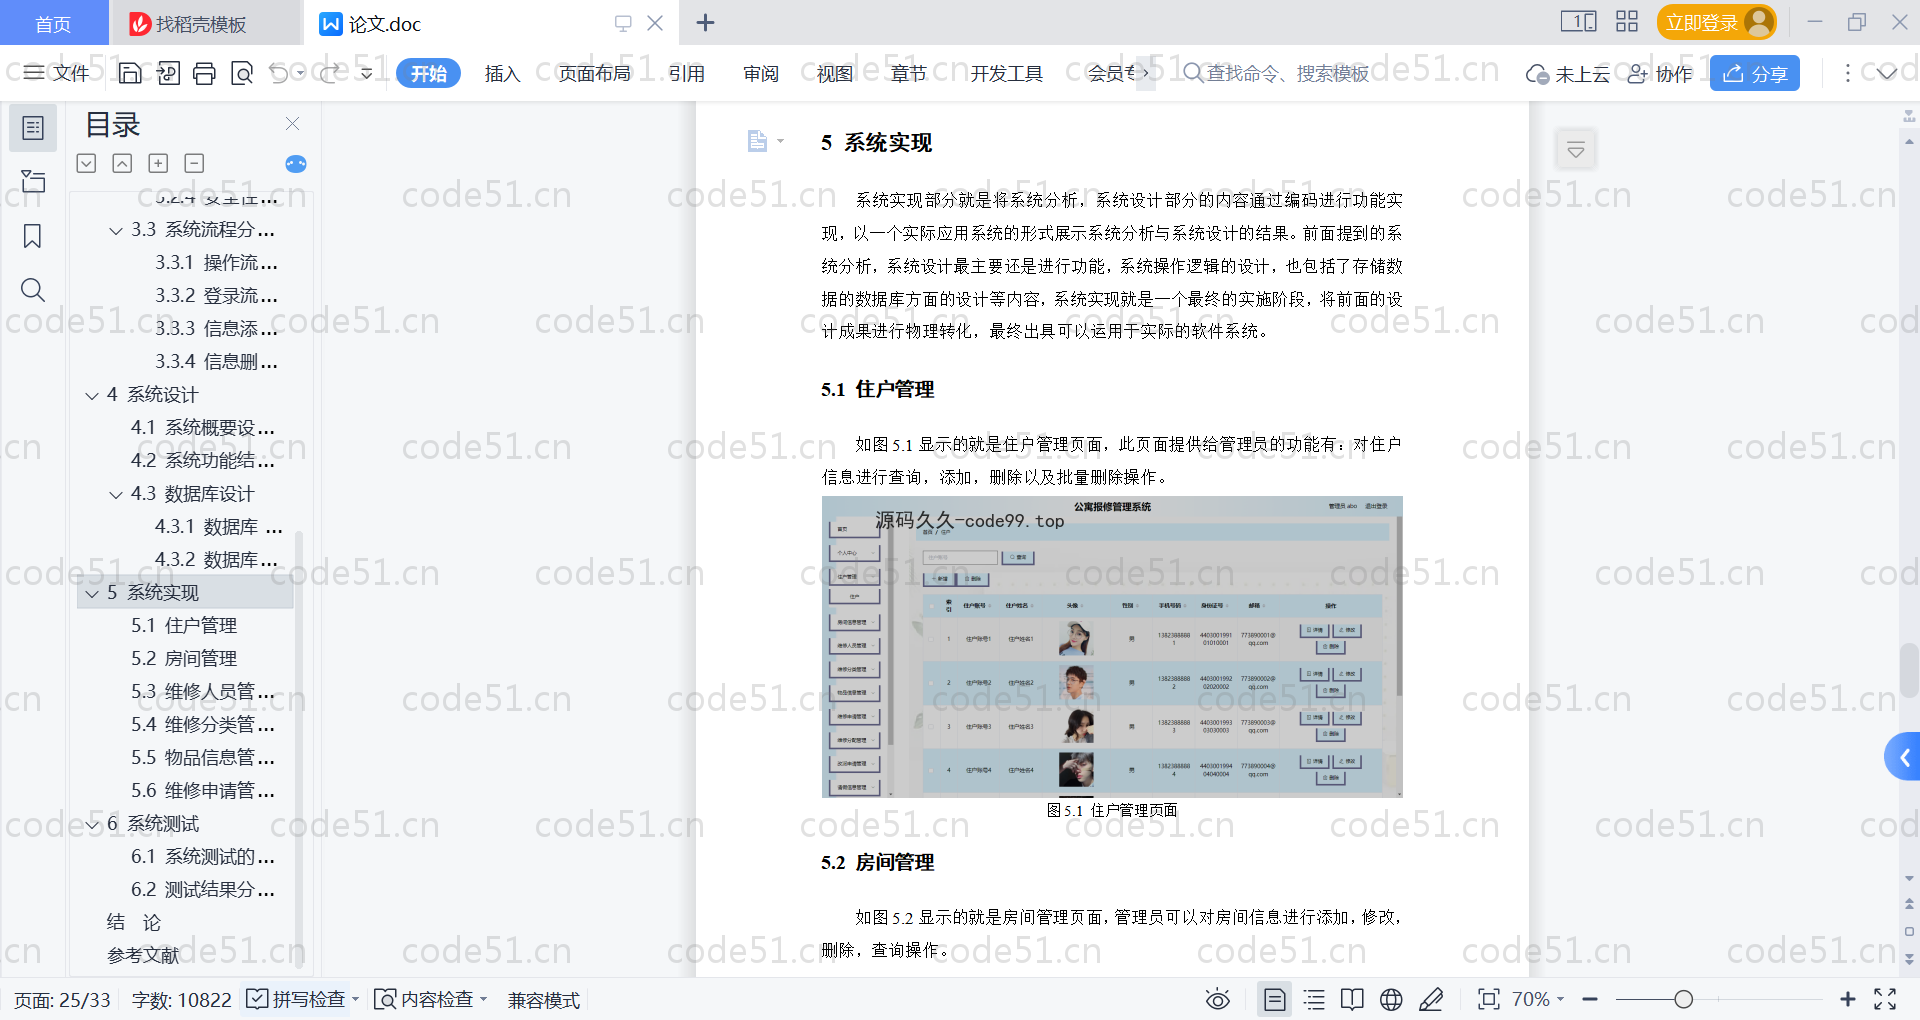Switch to the 页面布局 ribbon tab
This screenshot has width=1920, height=1020.
point(594,73)
